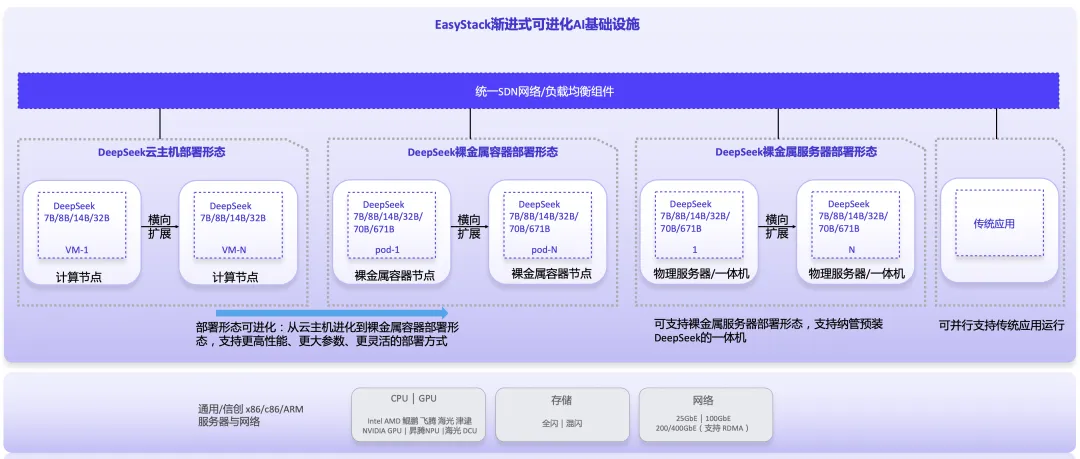The width and height of the screenshot is (1080, 459).
Task: Click the text '可并行支持传统应用运行'
Action: (x=1002, y=325)
